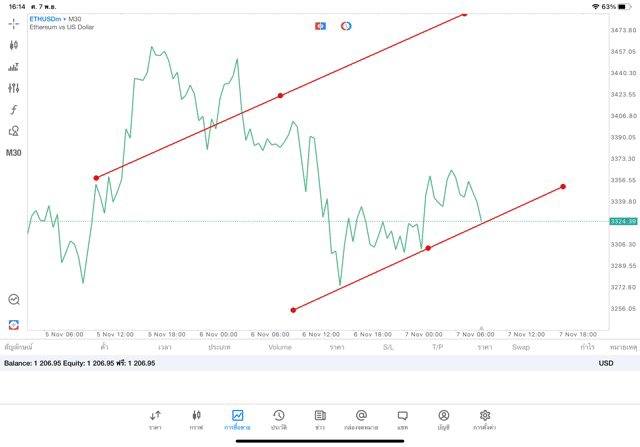Viewport: 640px width, 447px height.
Task: Sort positions by Swap column header
Action: pyautogui.click(x=521, y=347)
